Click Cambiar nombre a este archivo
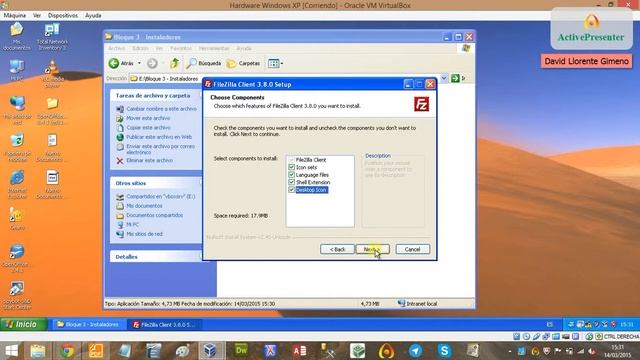Screen dimensions: 640x360 161,109
